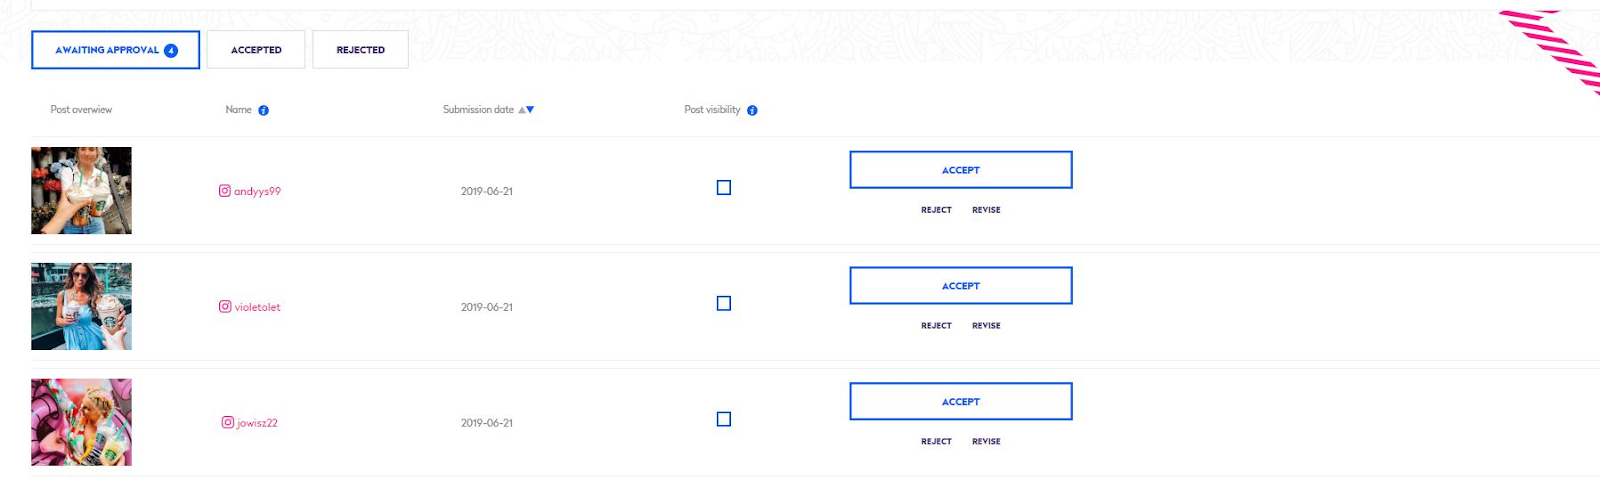The height and width of the screenshot is (481, 1600).
Task: Open the Rejected tab
Action: 360,50
